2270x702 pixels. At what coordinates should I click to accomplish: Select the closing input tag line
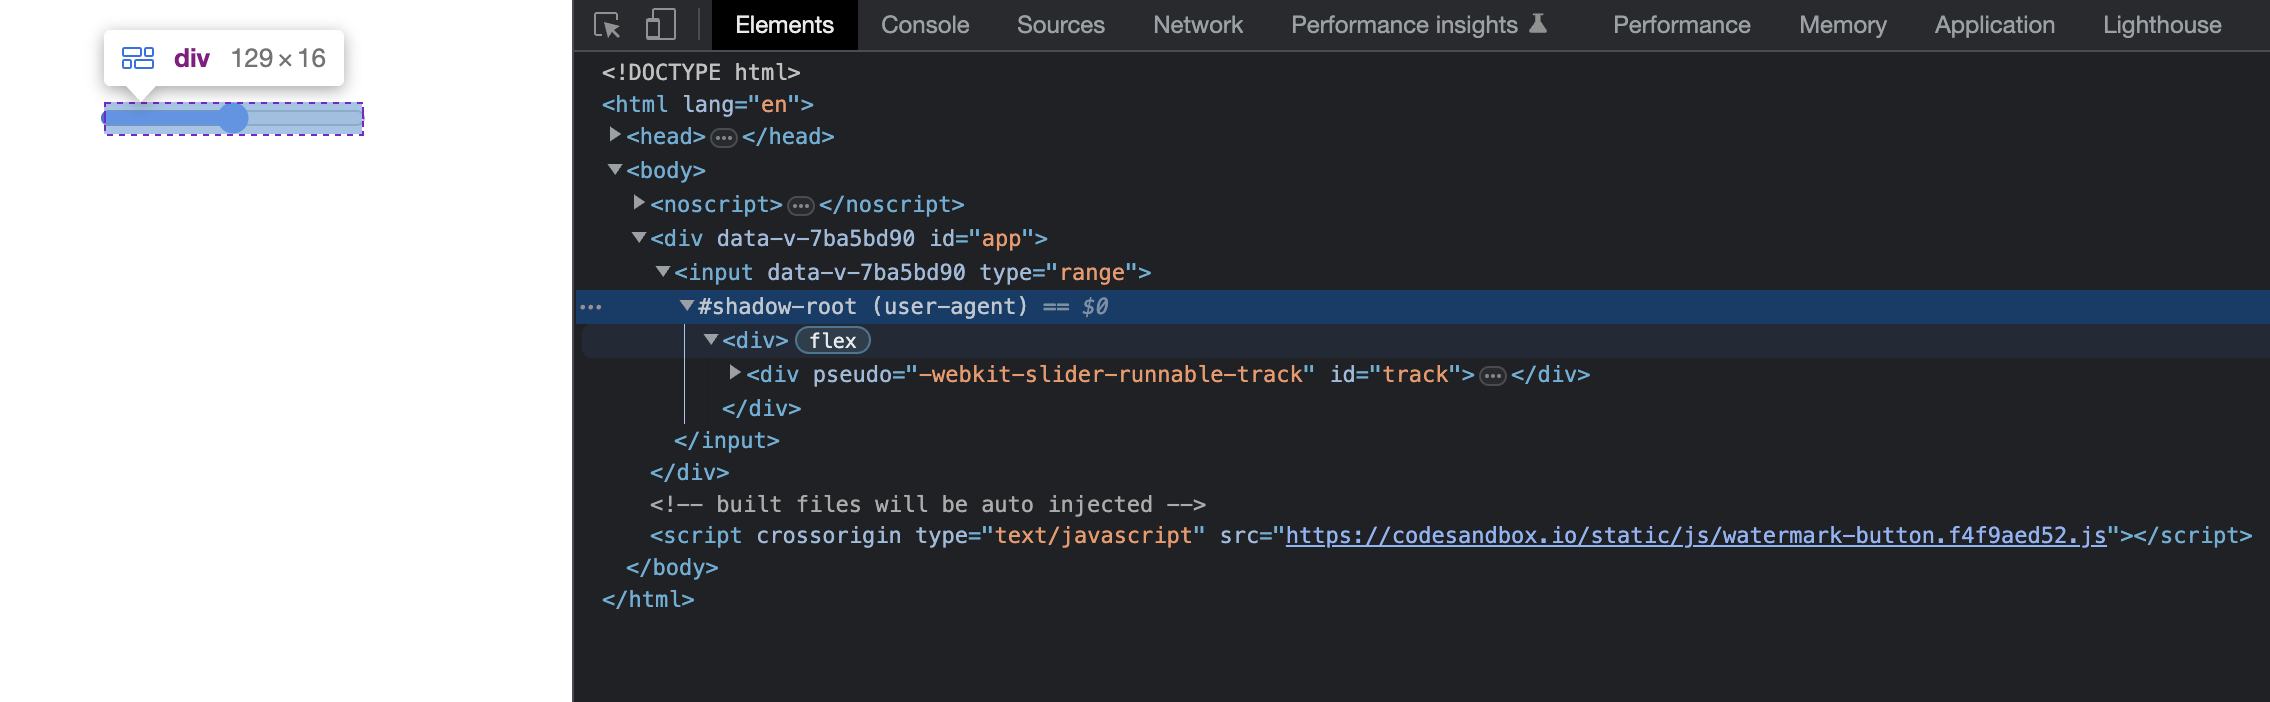point(727,441)
